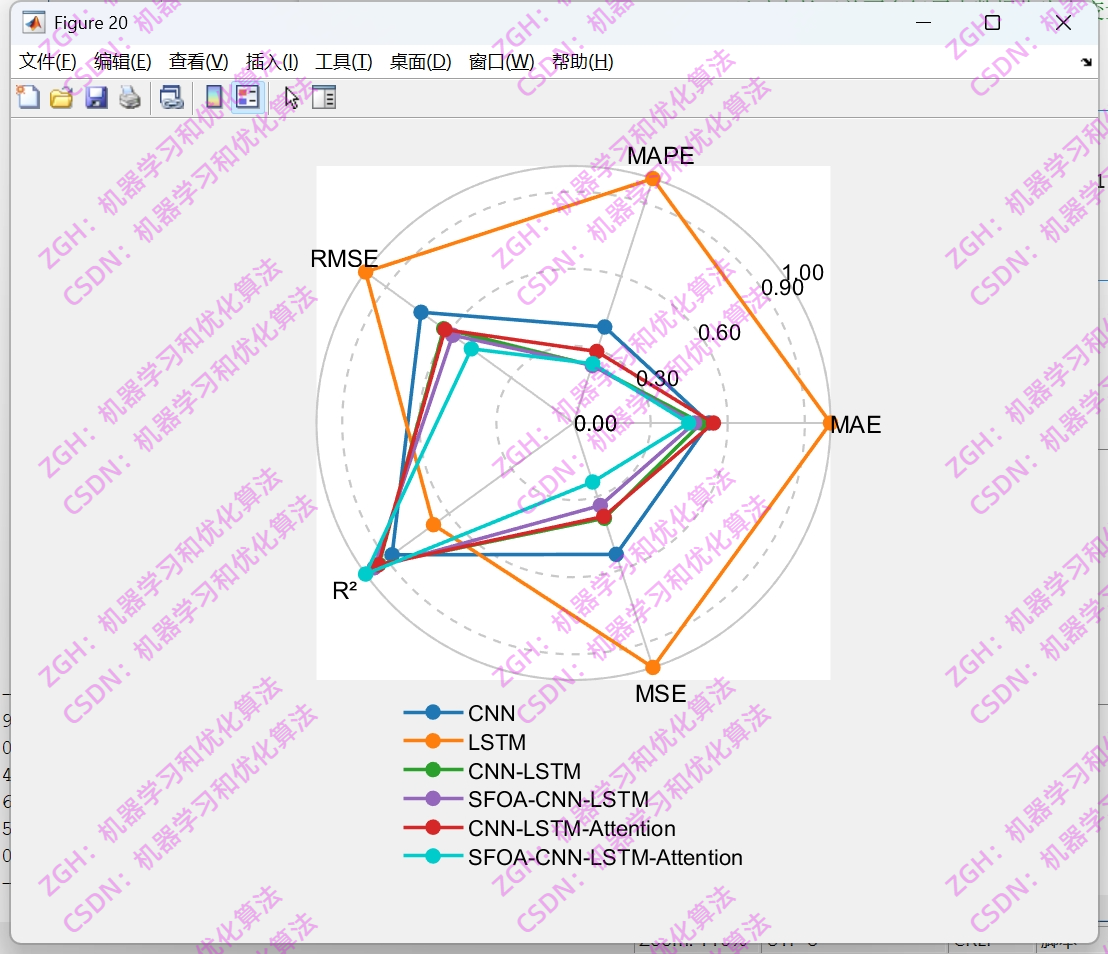
Task: Open the 文件 menu
Action: click(x=45, y=61)
